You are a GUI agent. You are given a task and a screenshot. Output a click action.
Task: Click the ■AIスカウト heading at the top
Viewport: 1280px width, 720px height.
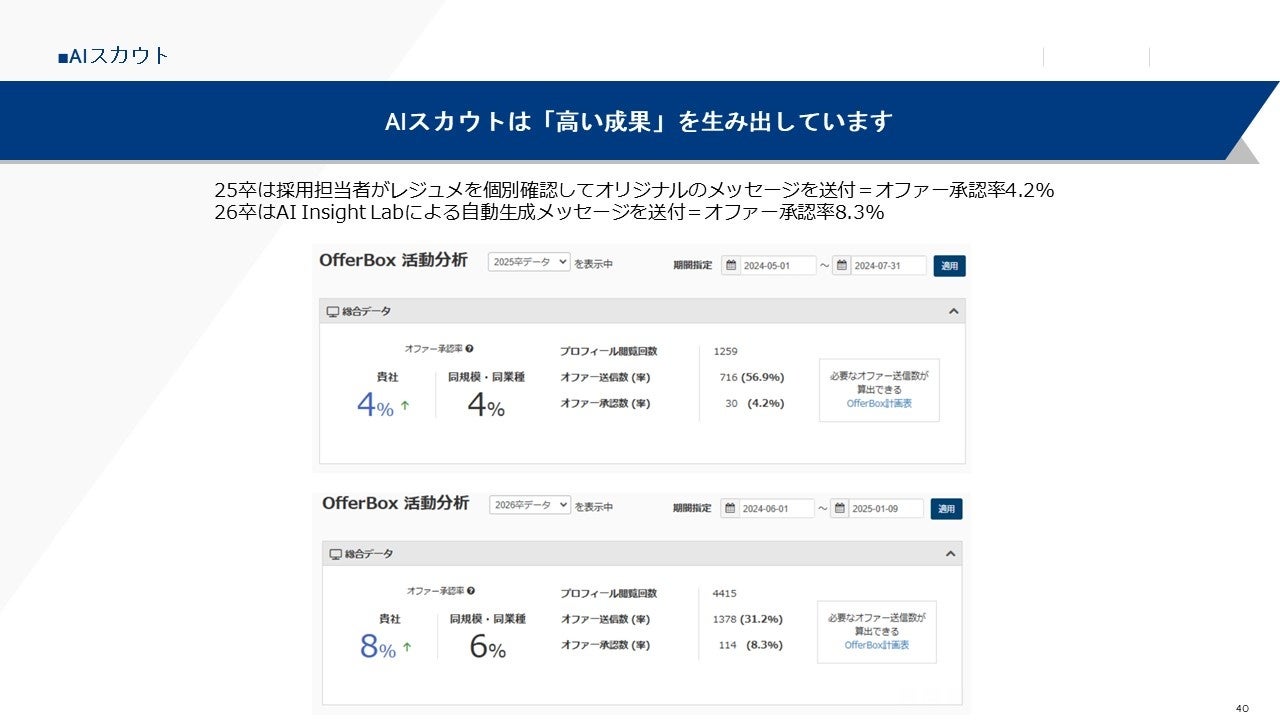(114, 56)
